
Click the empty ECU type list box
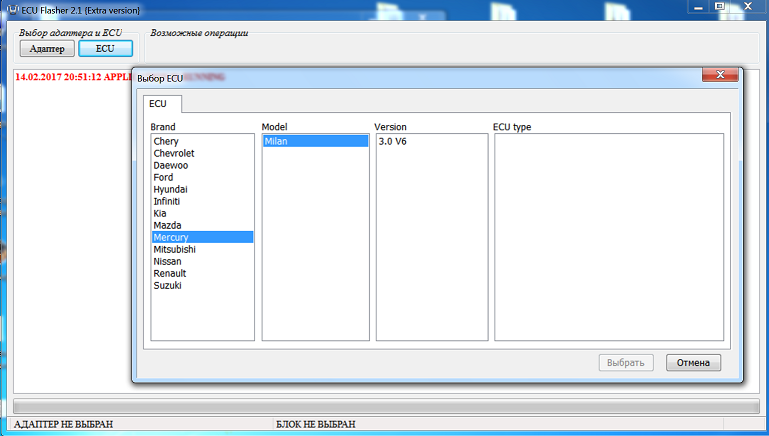pos(609,237)
